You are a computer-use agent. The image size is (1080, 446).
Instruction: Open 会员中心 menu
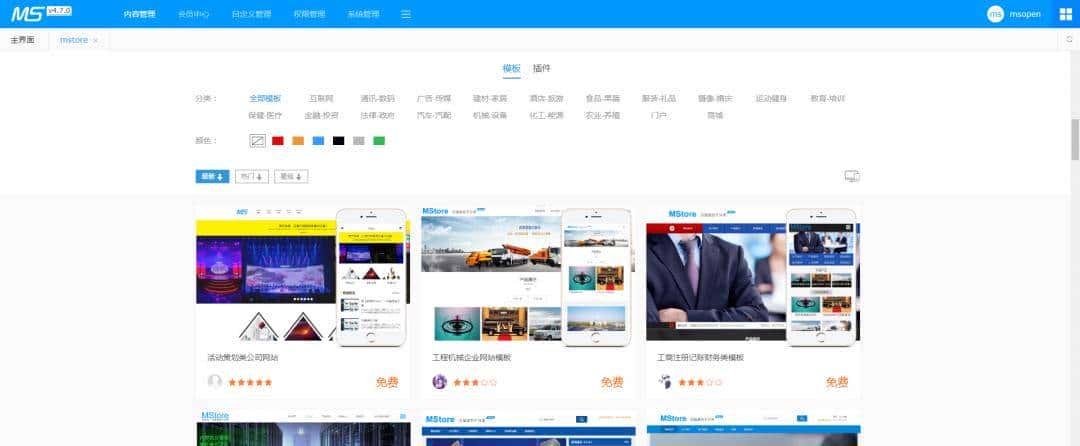tap(194, 14)
